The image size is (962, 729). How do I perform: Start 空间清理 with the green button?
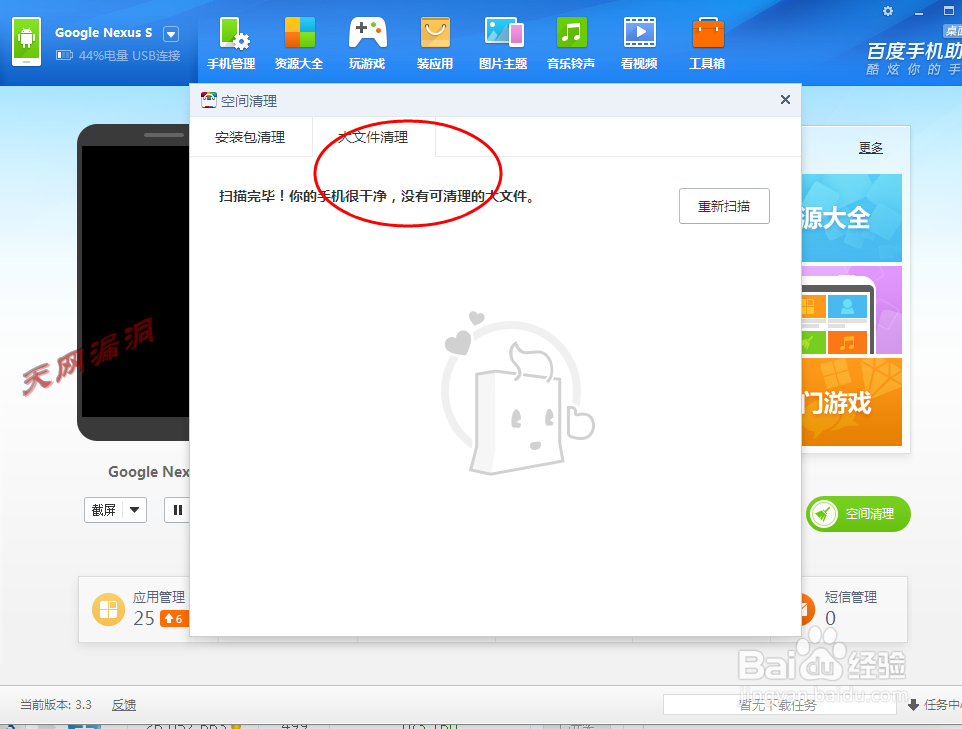[x=857, y=514]
